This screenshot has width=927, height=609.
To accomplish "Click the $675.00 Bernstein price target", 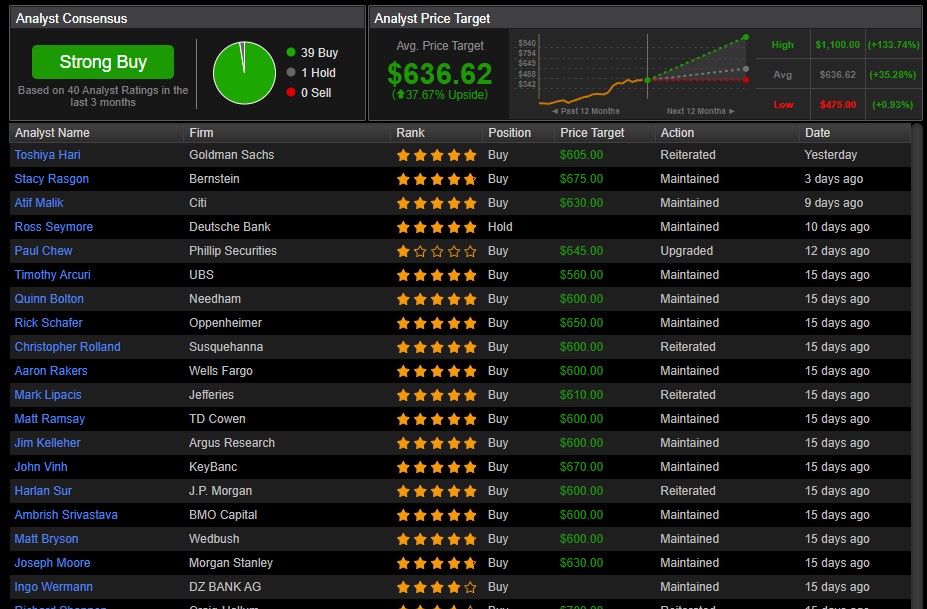I will (582, 179).
